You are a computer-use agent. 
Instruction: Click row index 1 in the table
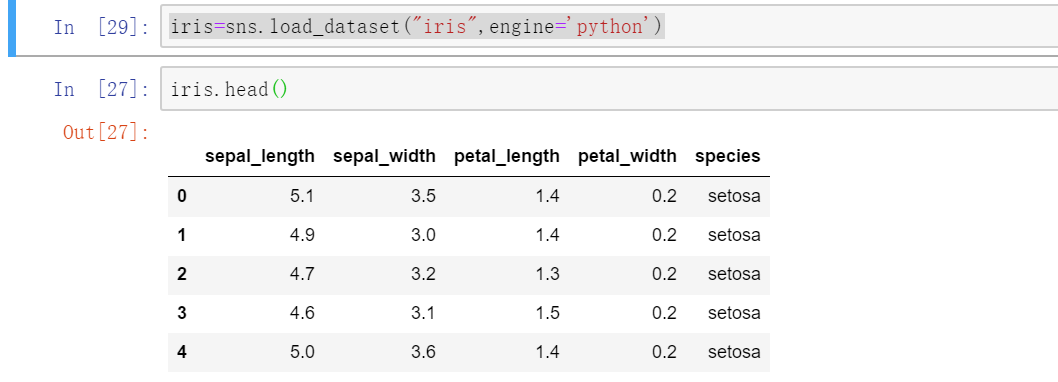182,236
